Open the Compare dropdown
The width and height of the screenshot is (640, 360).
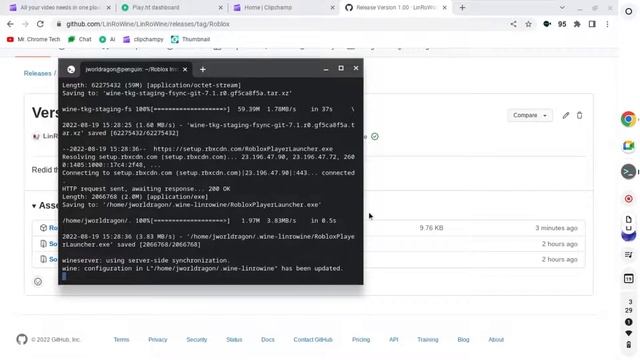(529, 116)
